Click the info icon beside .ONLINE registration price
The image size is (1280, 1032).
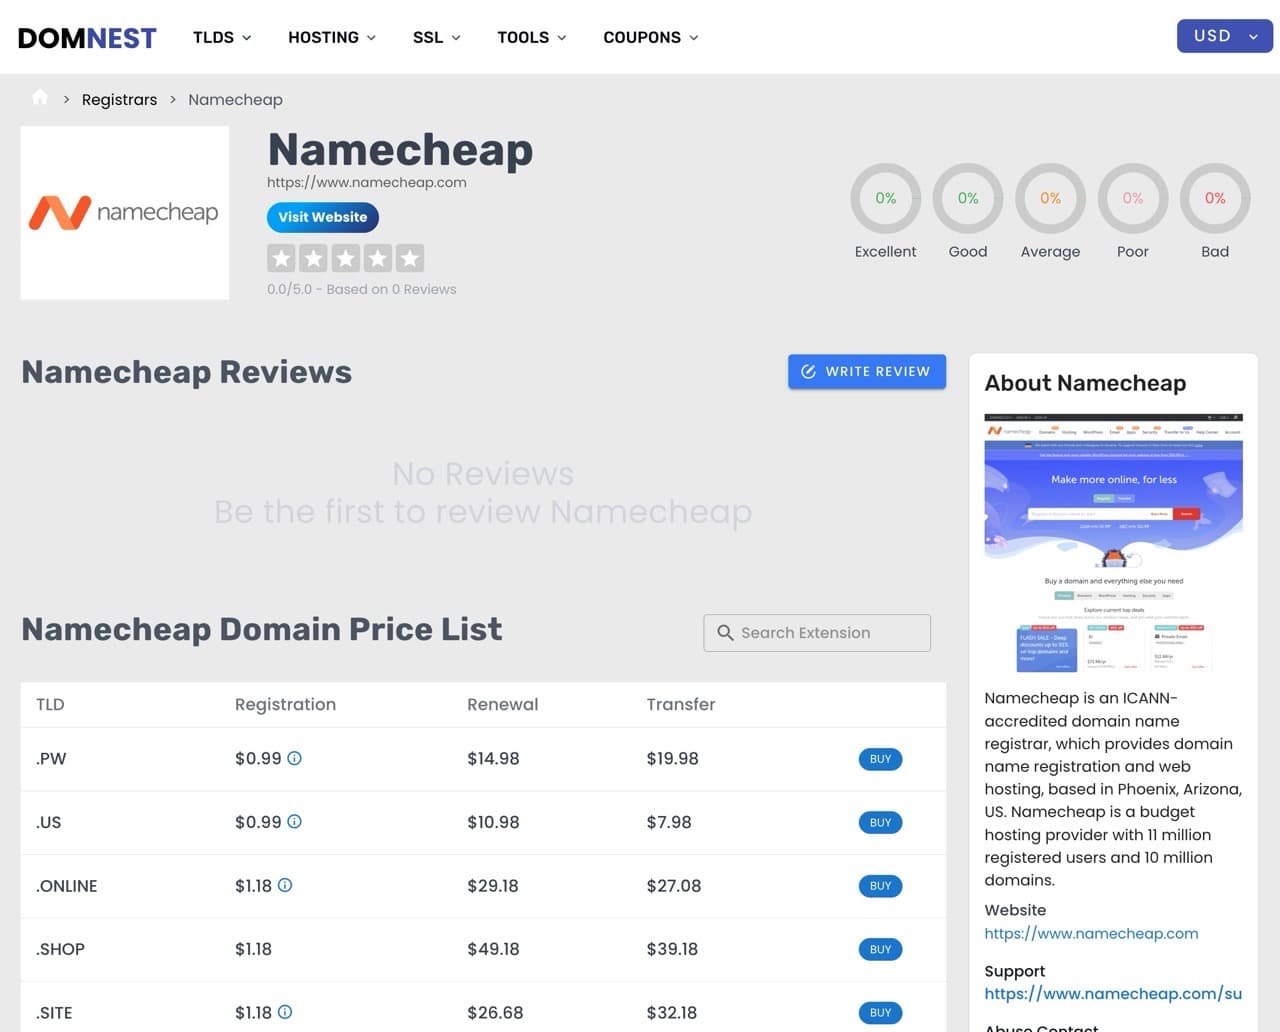[x=285, y=885]
